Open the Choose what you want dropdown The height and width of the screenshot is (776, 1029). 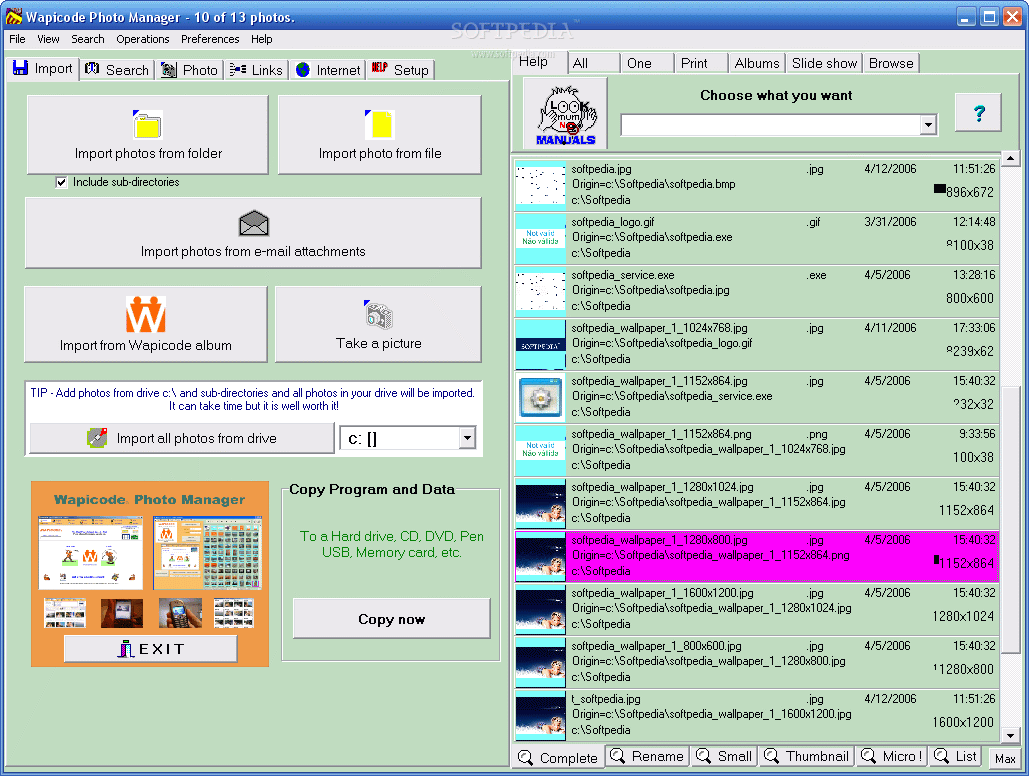pos(927,125)
